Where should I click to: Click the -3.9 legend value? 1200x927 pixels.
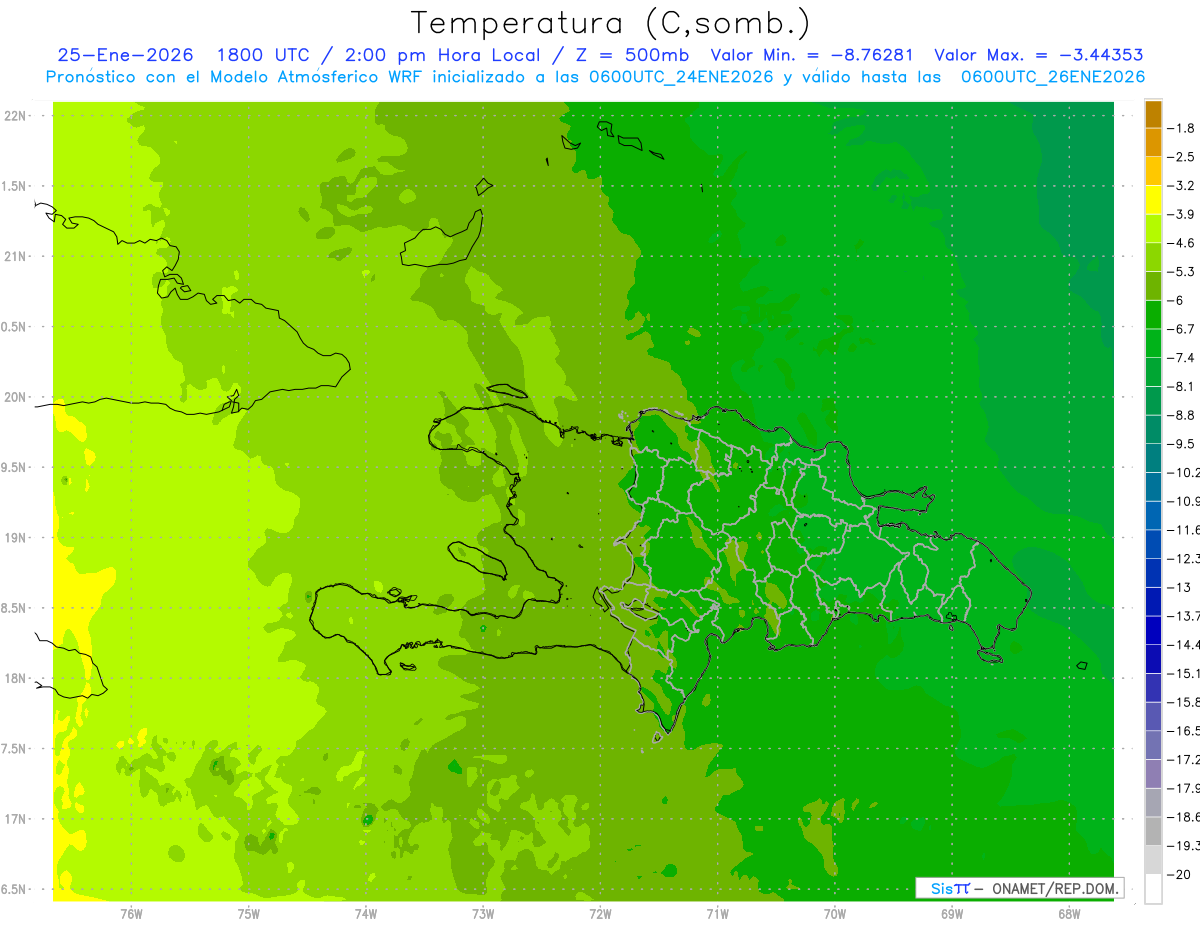(x=1181, y=214)
